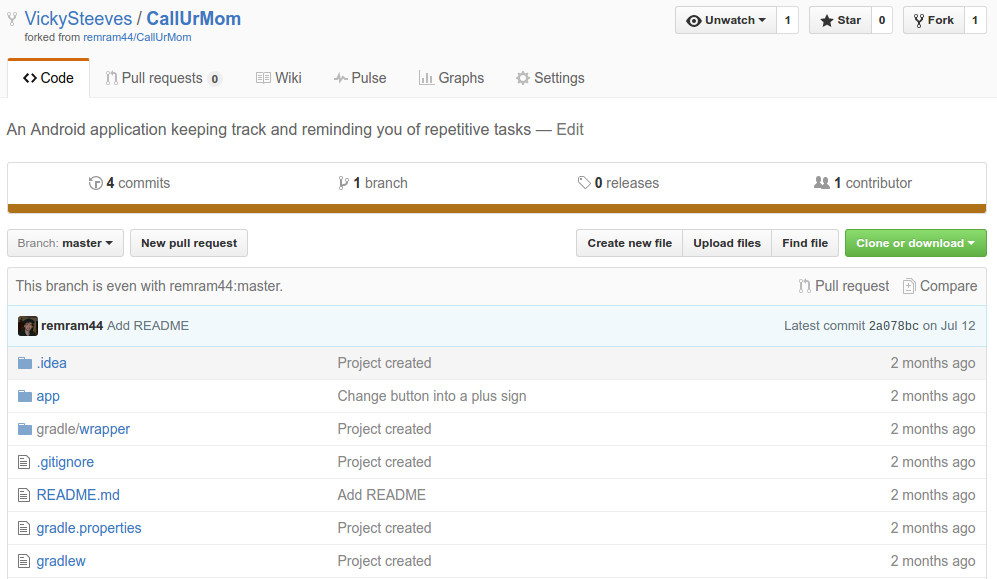997x579 pixels.
Task: Click the contributors people icon
Action: [822, 183]
